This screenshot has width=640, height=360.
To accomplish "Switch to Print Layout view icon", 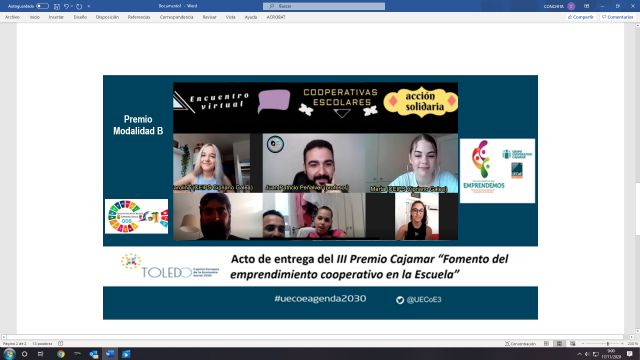I will click(x=560, y=344).
